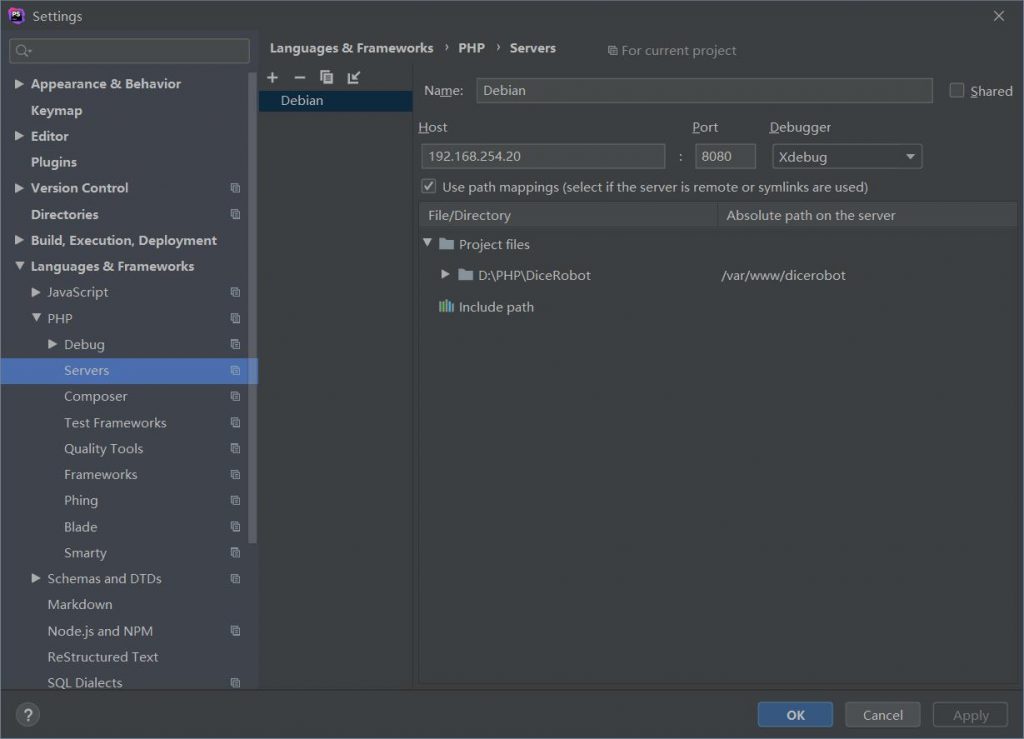Screen dimensions: 1024x739
Task: Open the Markdown settings page
Action: click(80, 605)
